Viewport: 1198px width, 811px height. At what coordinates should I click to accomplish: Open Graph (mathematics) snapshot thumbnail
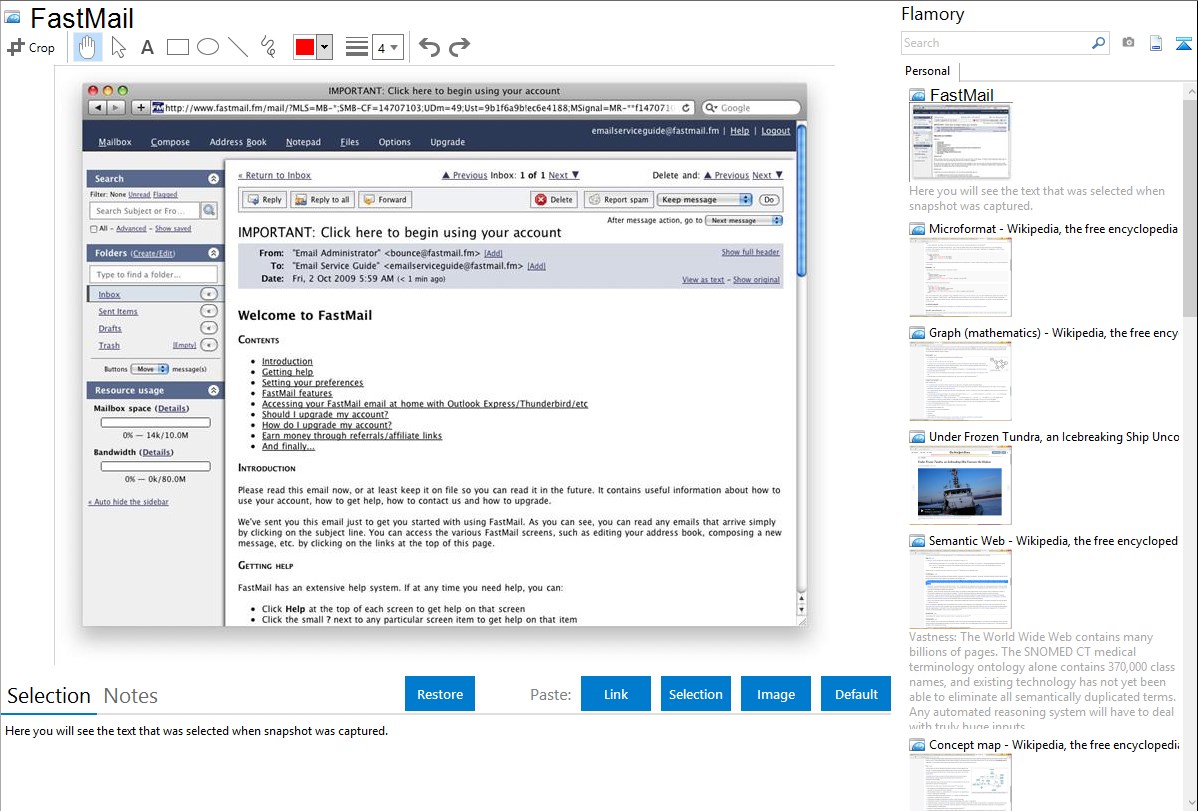click(x=960, y=381)
